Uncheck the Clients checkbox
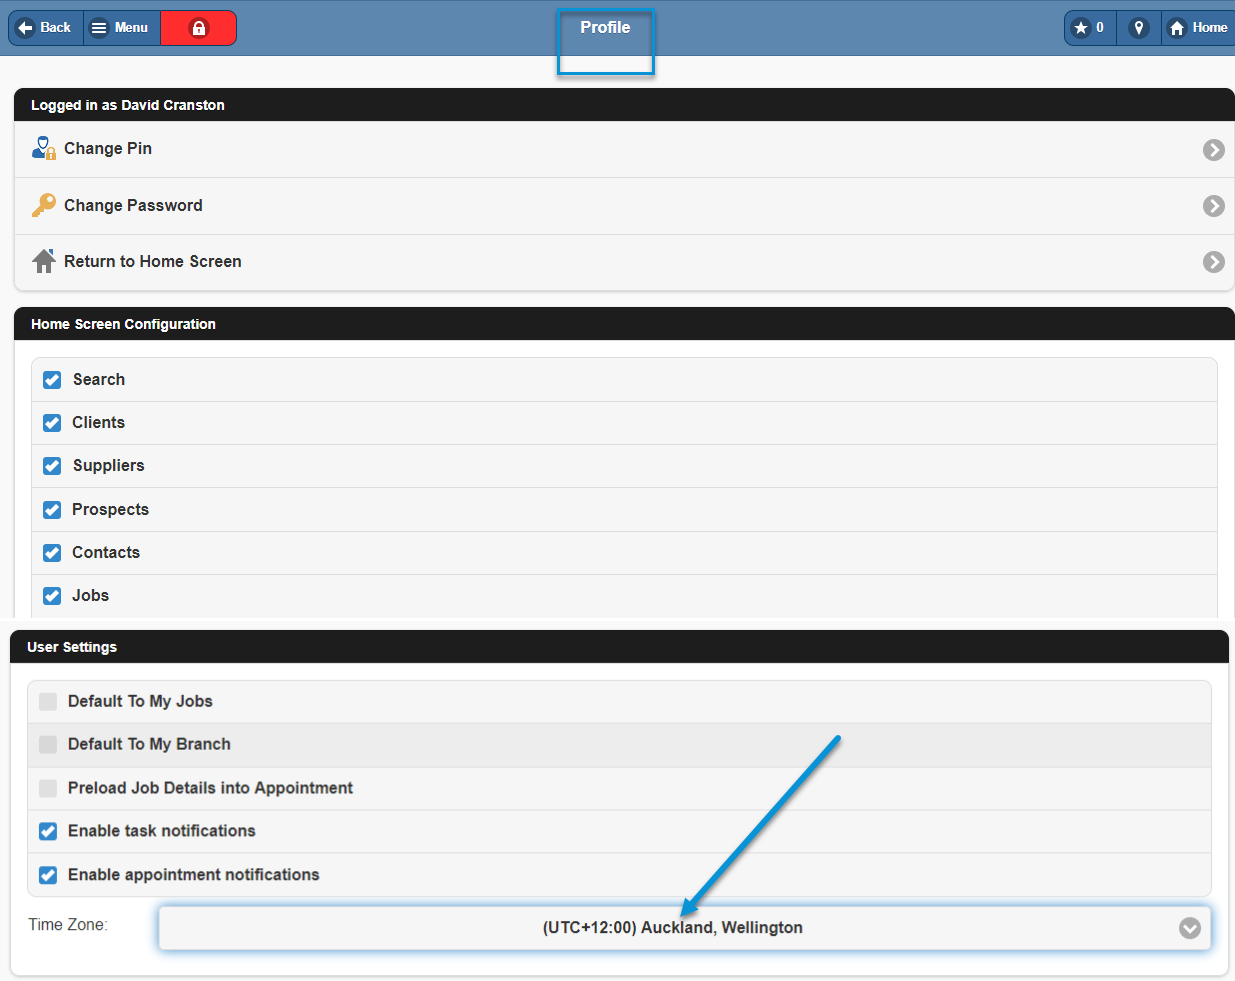 (52, 423)
